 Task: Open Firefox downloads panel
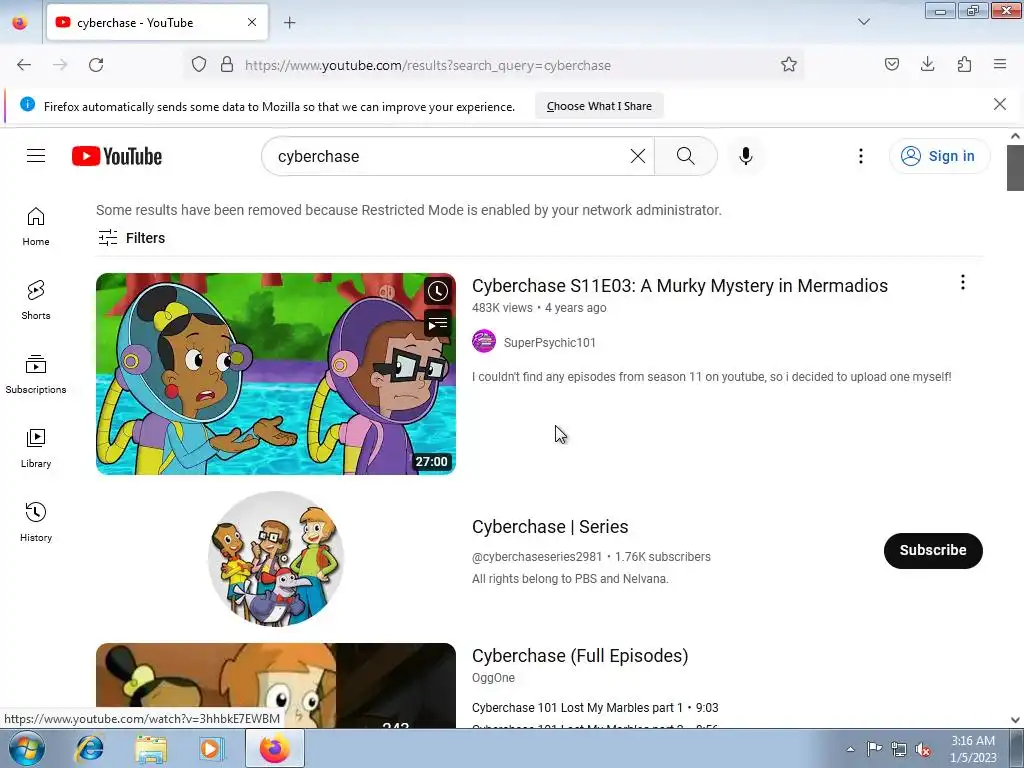click(927, 64)
